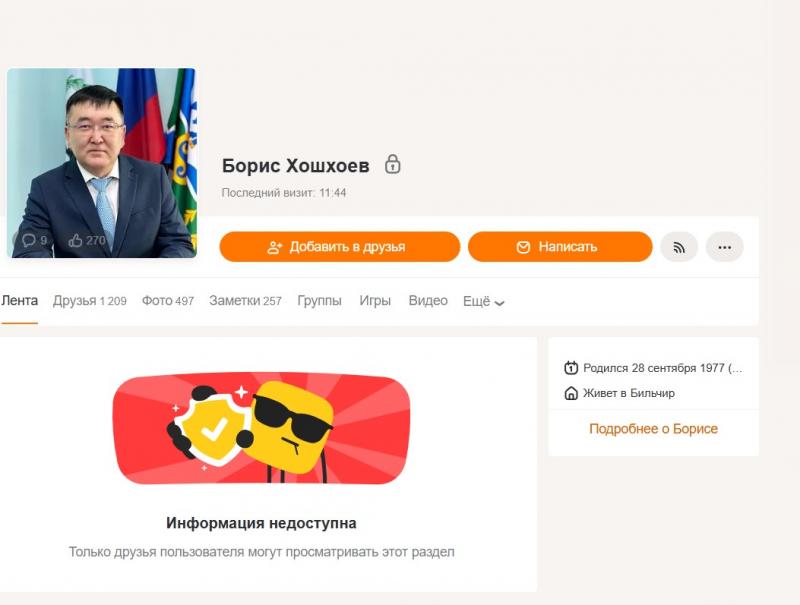
Task: Click the Добавить в друзья button
Action: pos(340,247)
